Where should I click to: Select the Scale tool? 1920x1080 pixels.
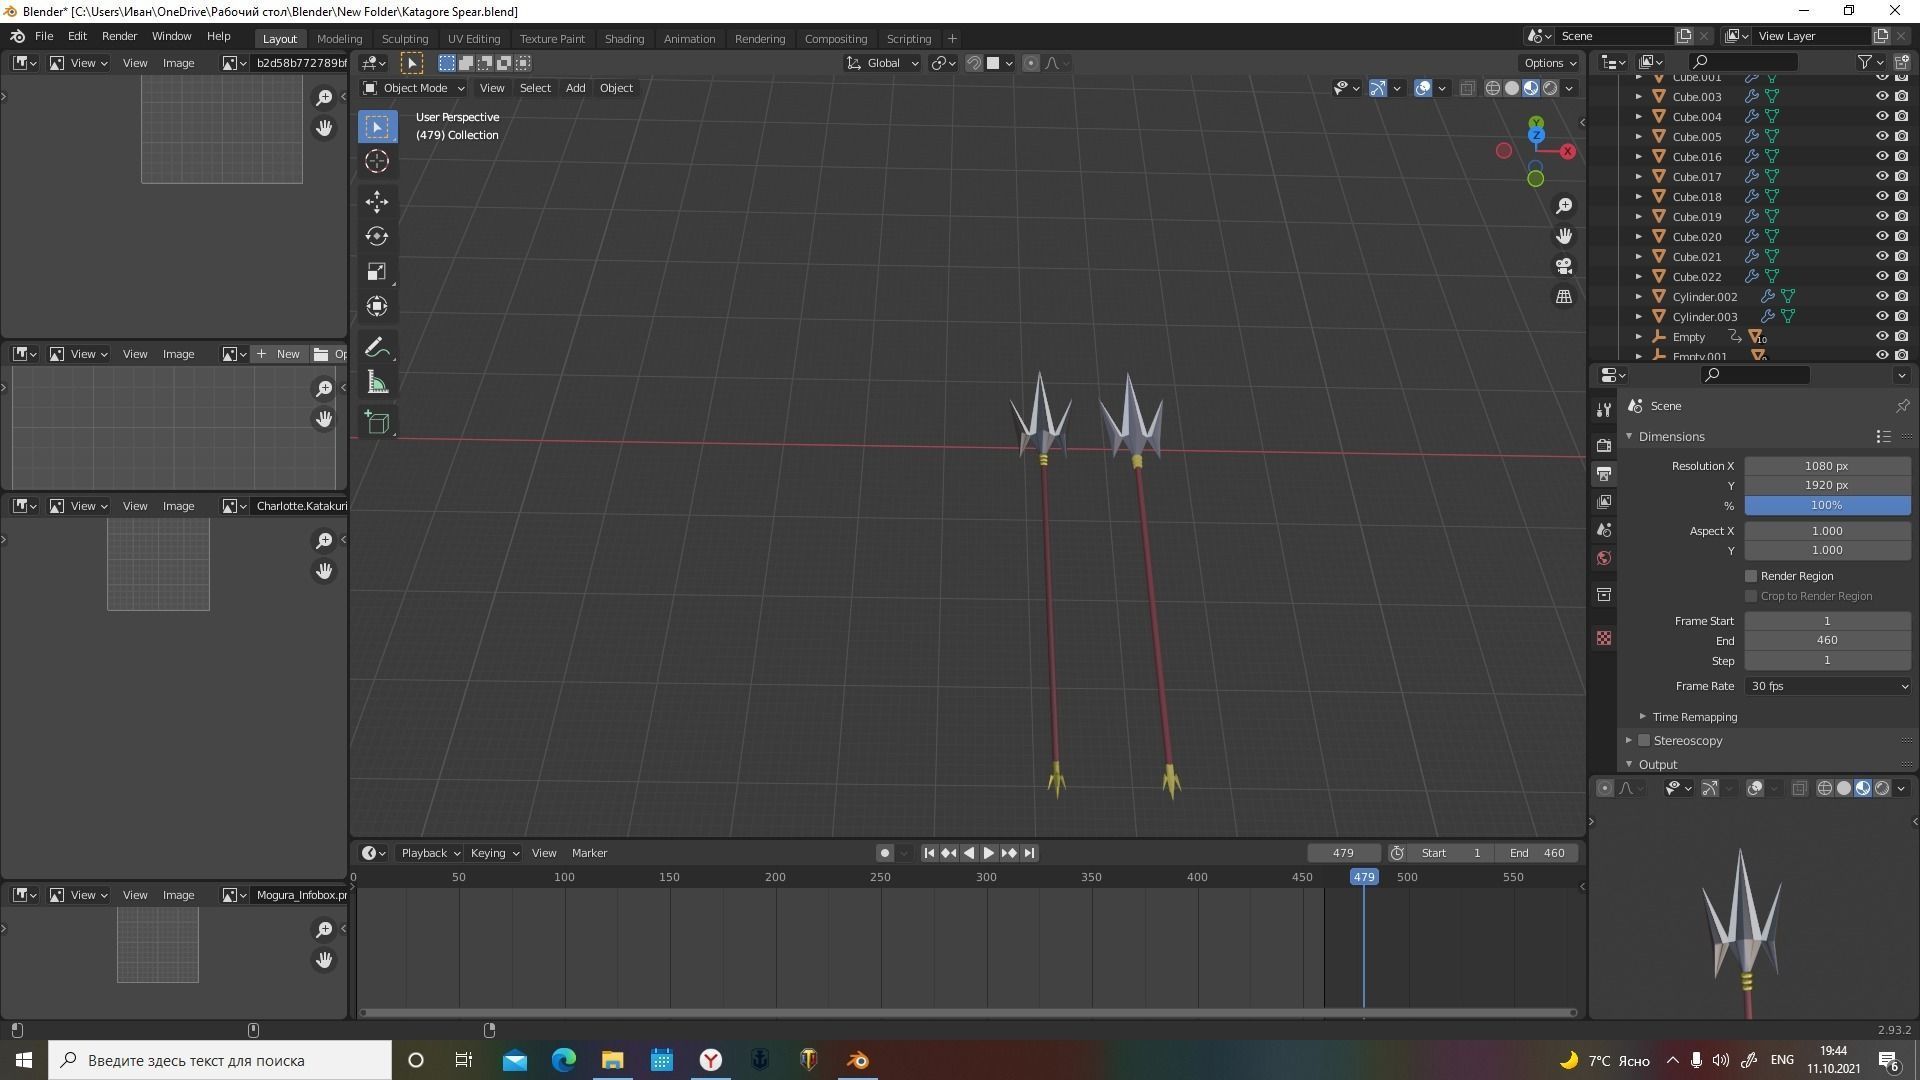[x=377, y=271]
